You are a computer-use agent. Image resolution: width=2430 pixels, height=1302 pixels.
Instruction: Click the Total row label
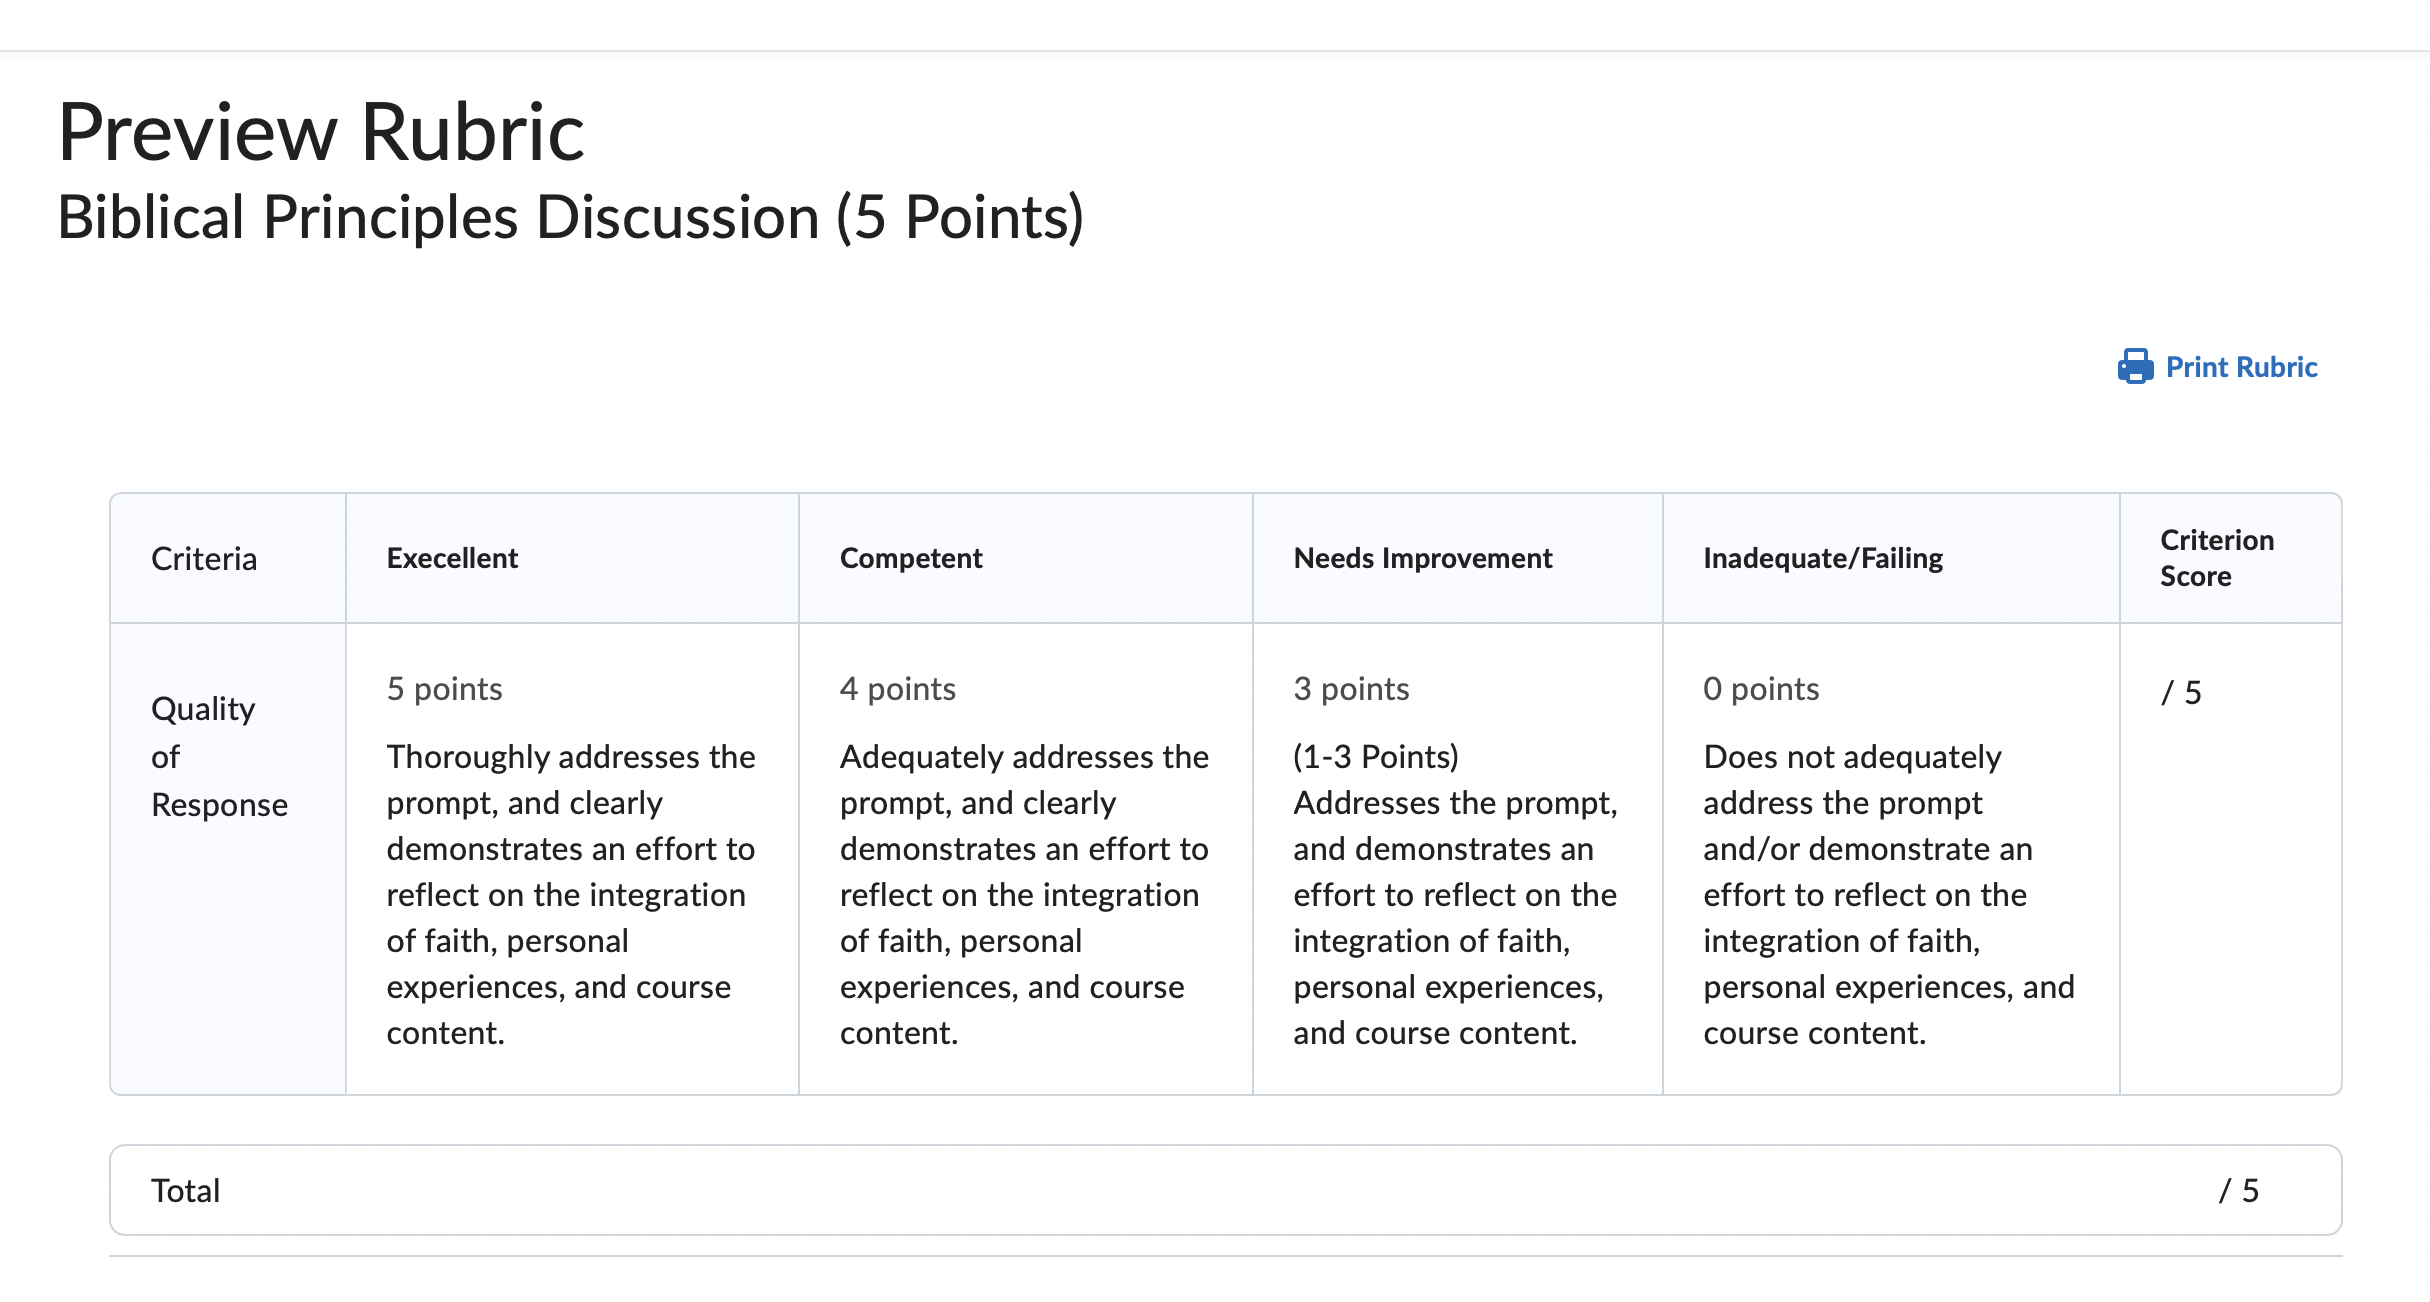coord(185,1191)
